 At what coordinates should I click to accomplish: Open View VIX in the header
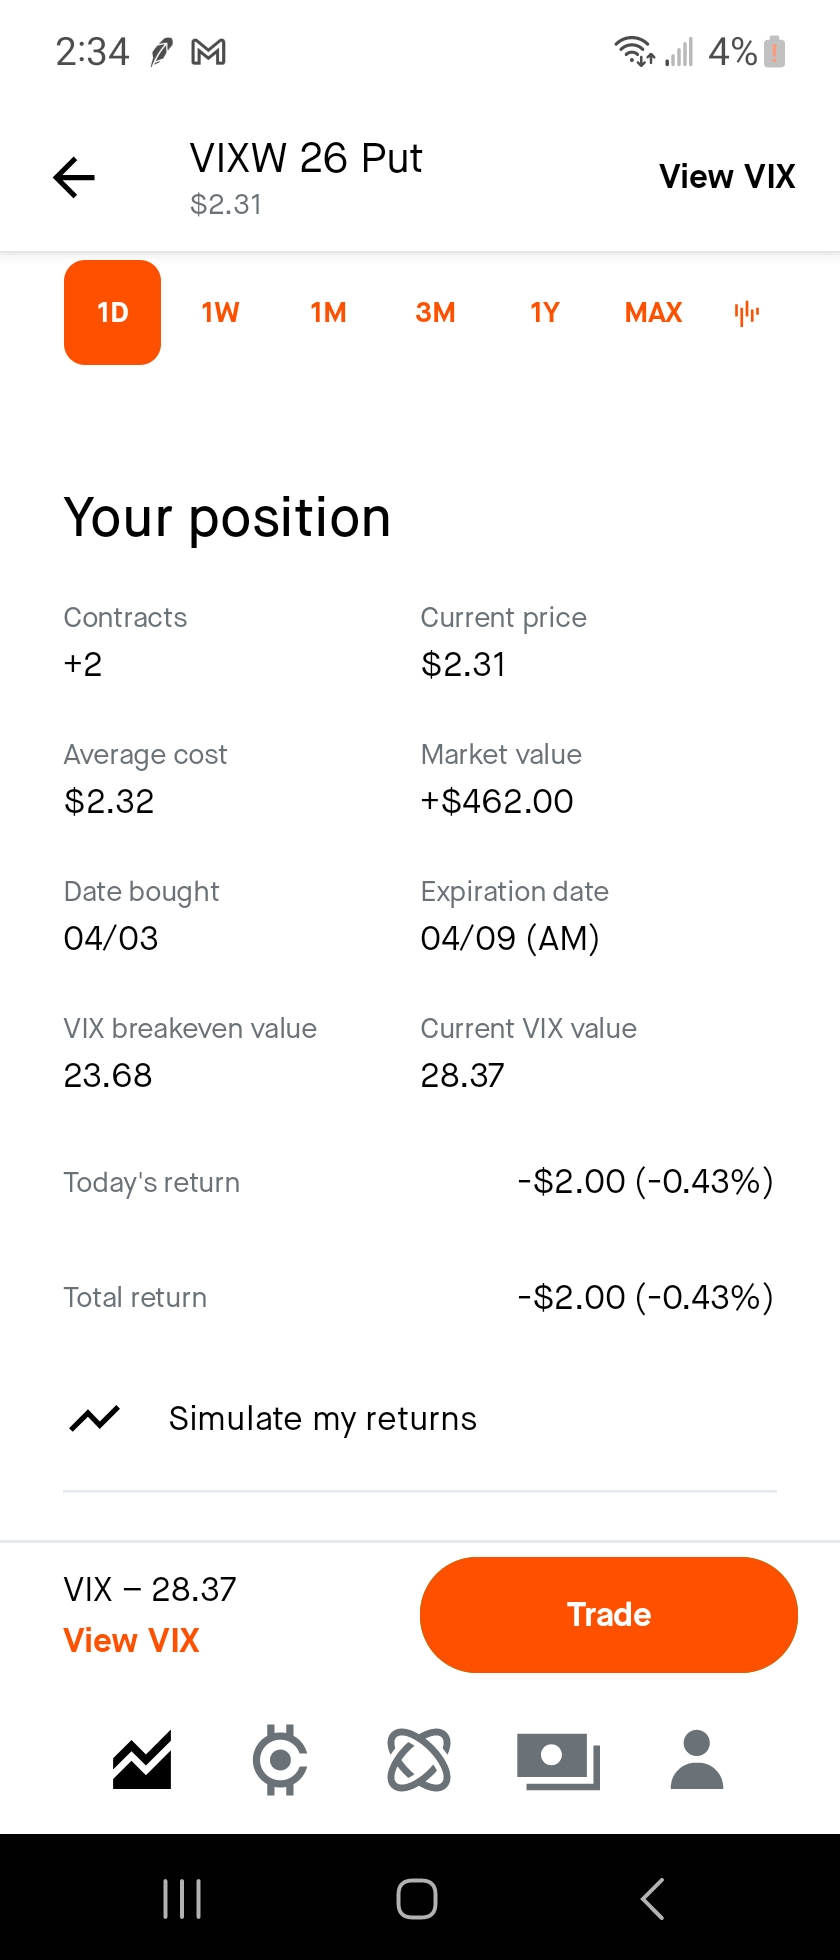pos(727,177)
